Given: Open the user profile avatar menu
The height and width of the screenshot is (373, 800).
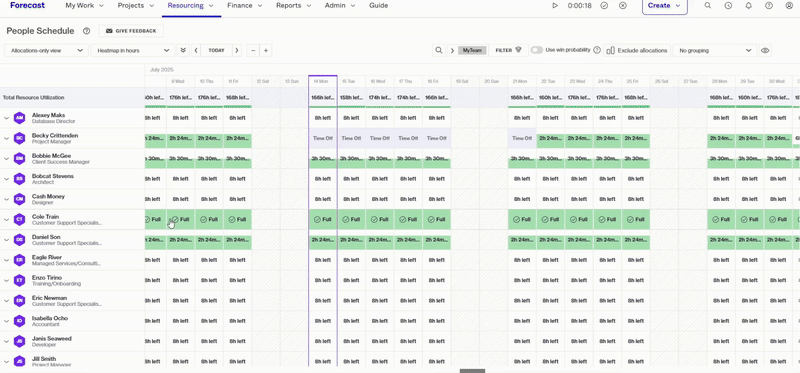Looking at the screenshot, I should coord(789,6).
